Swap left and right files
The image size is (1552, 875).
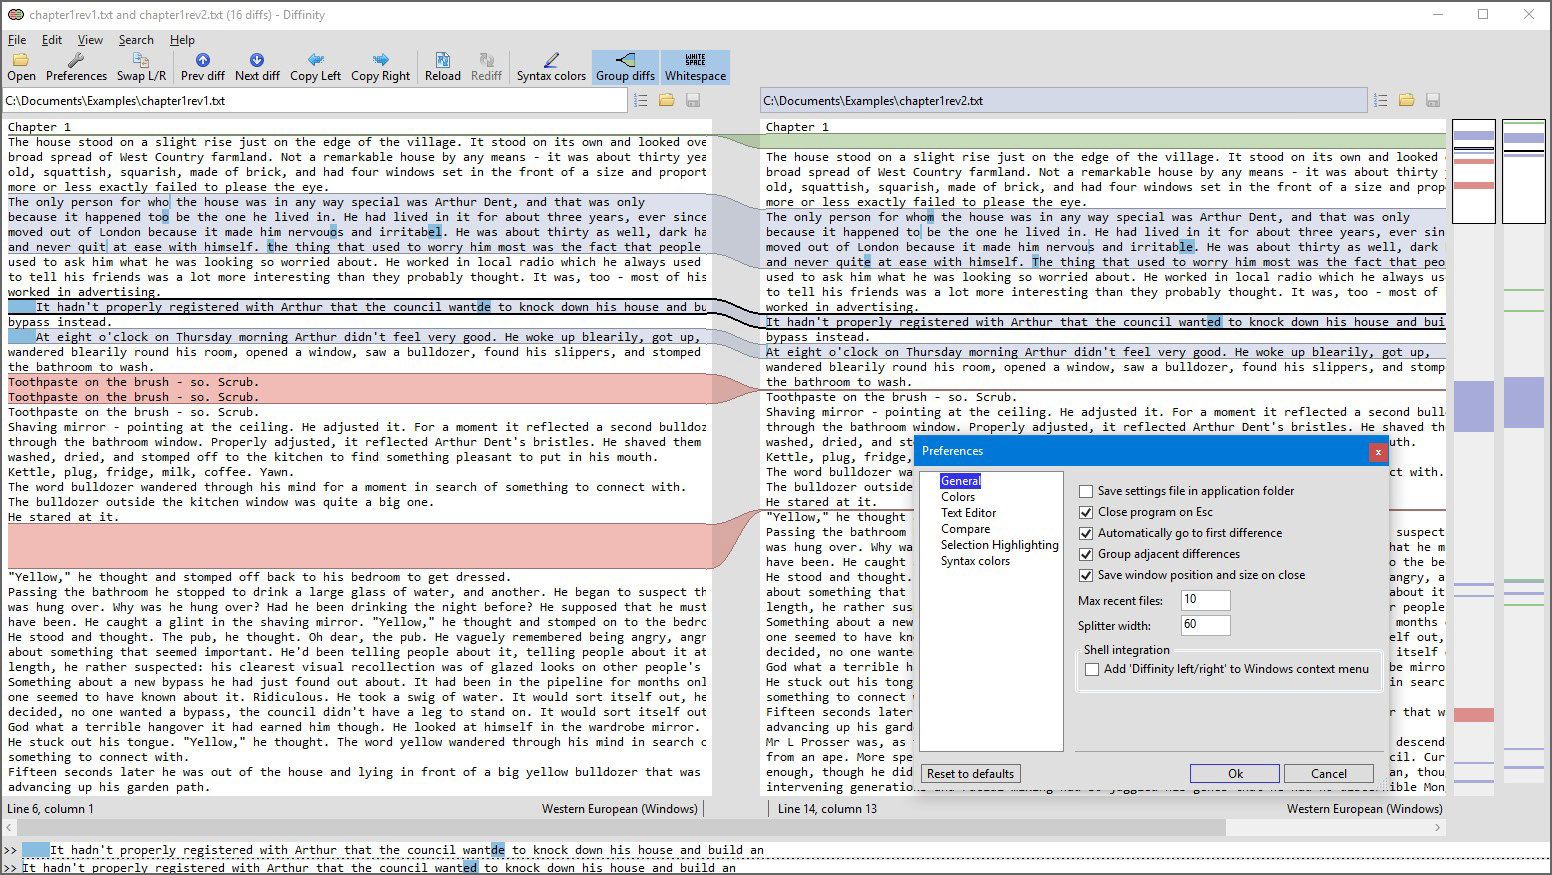click(x=141, y=66)
